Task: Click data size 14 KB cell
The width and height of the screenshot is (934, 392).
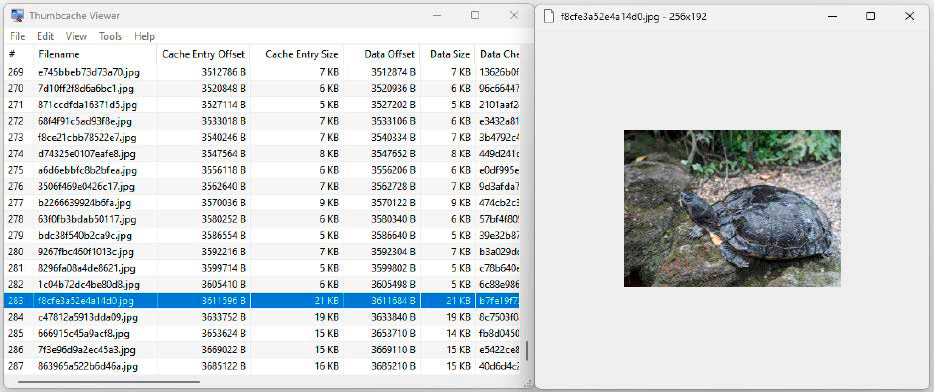Action: tap(458, 333)
